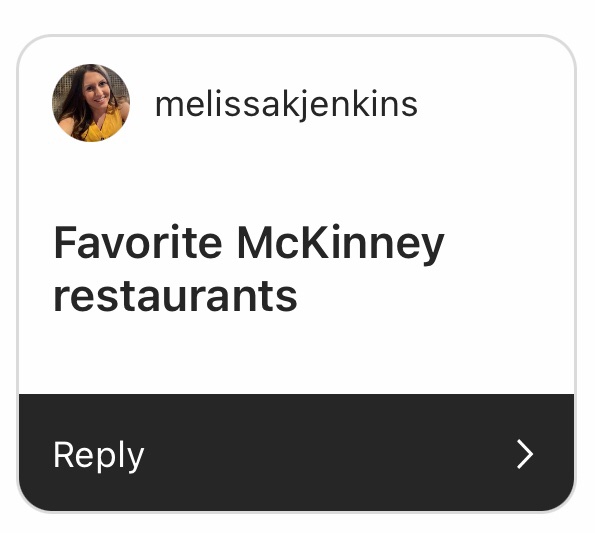Click the dark Reply bar

pyautogui.click(x=296, y=453)
